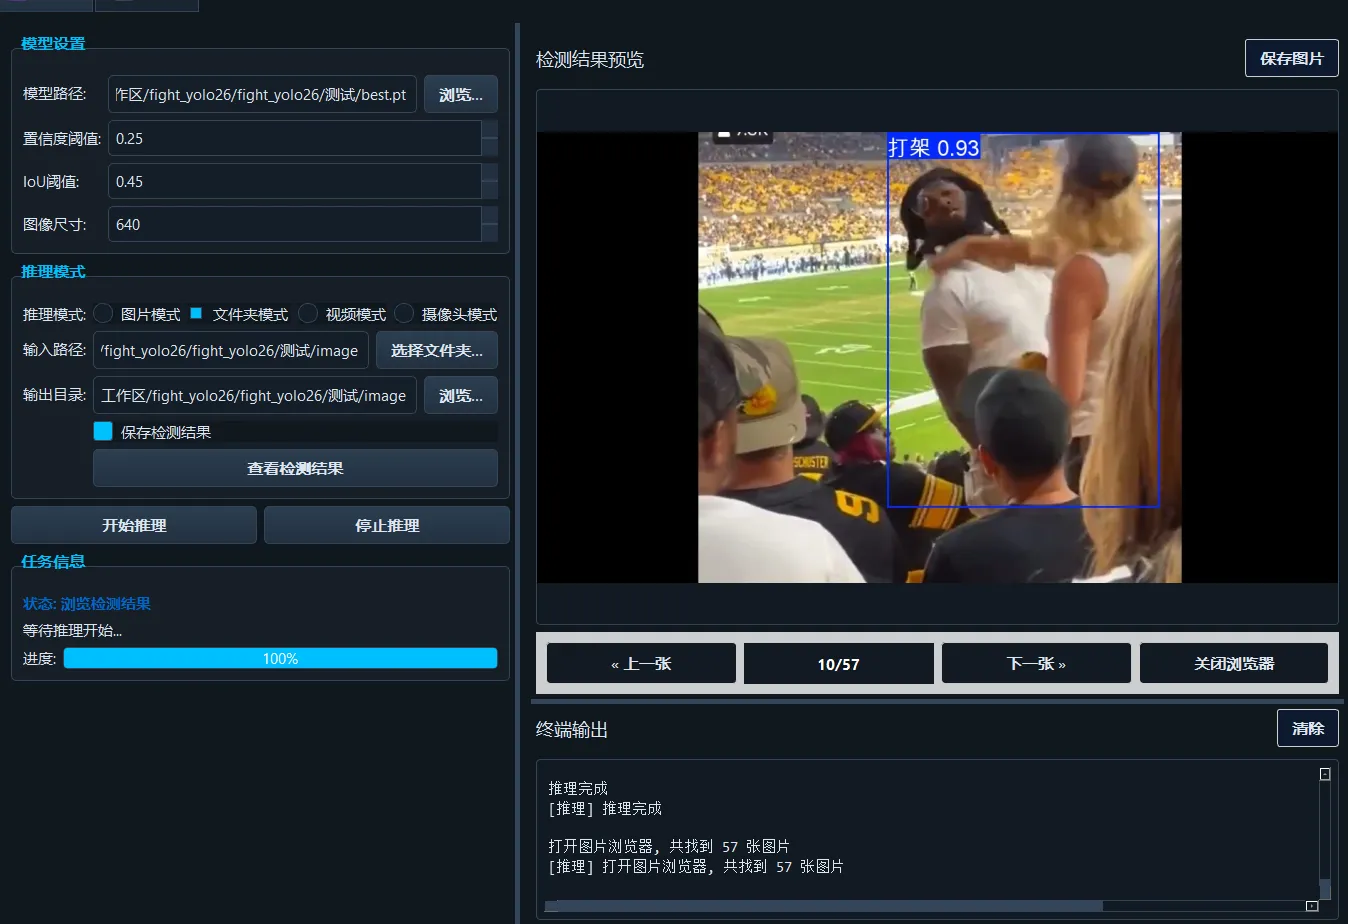
Task: Click the 置信度阈值 field showing 0.25
Action: [294, 138]
